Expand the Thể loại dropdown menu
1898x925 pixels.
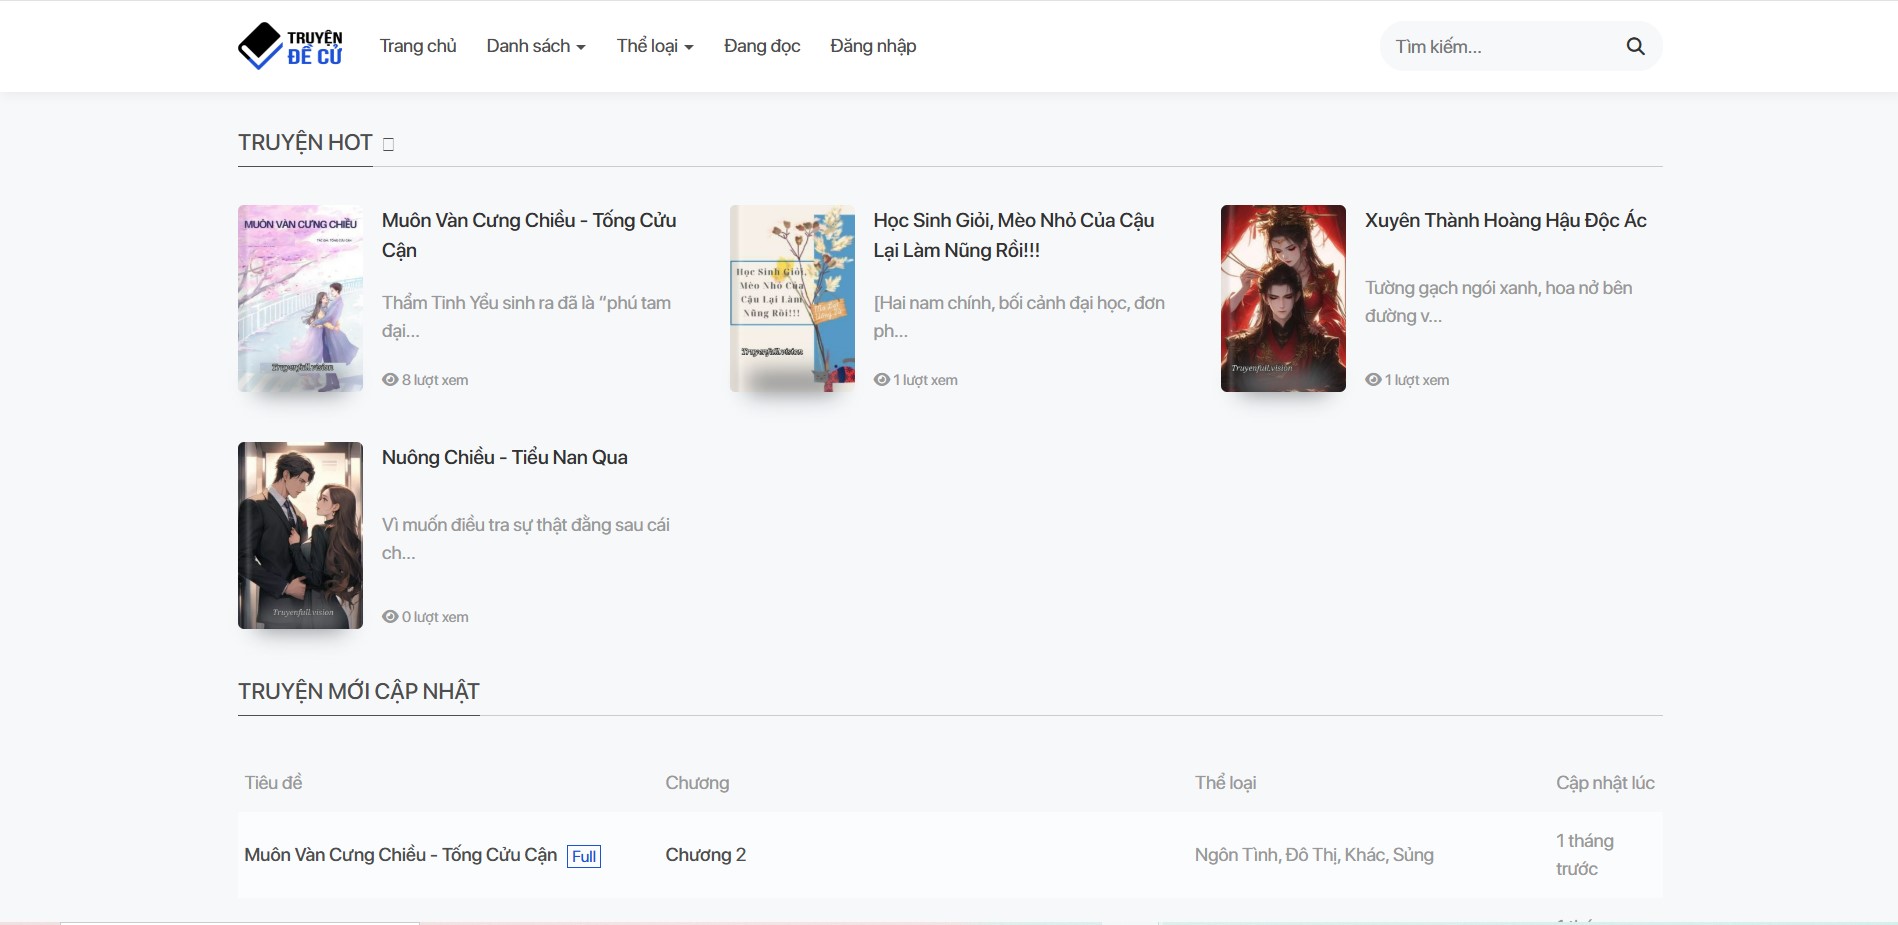[654, 46]
